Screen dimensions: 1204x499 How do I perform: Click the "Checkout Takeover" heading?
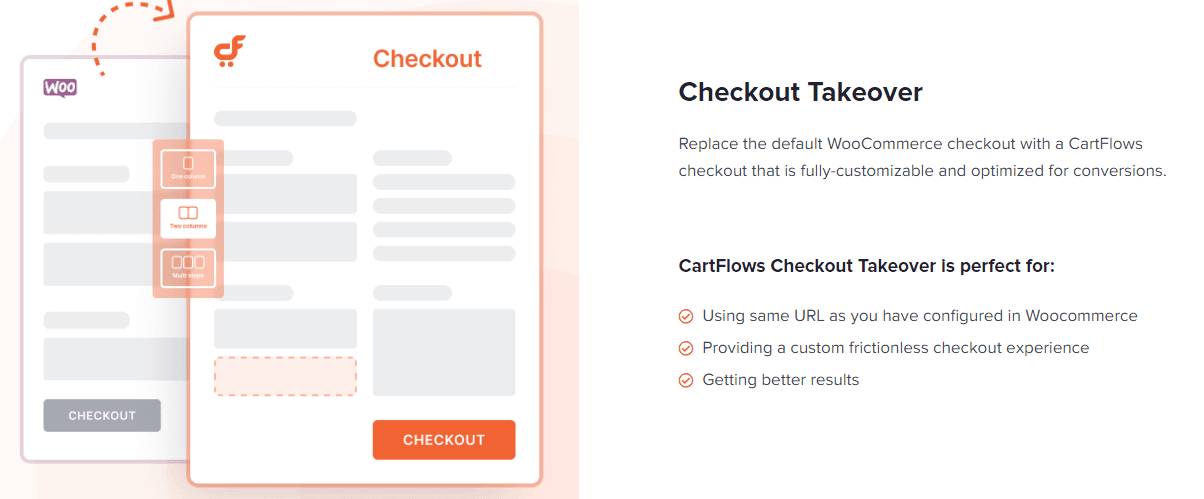coord(800,93)
